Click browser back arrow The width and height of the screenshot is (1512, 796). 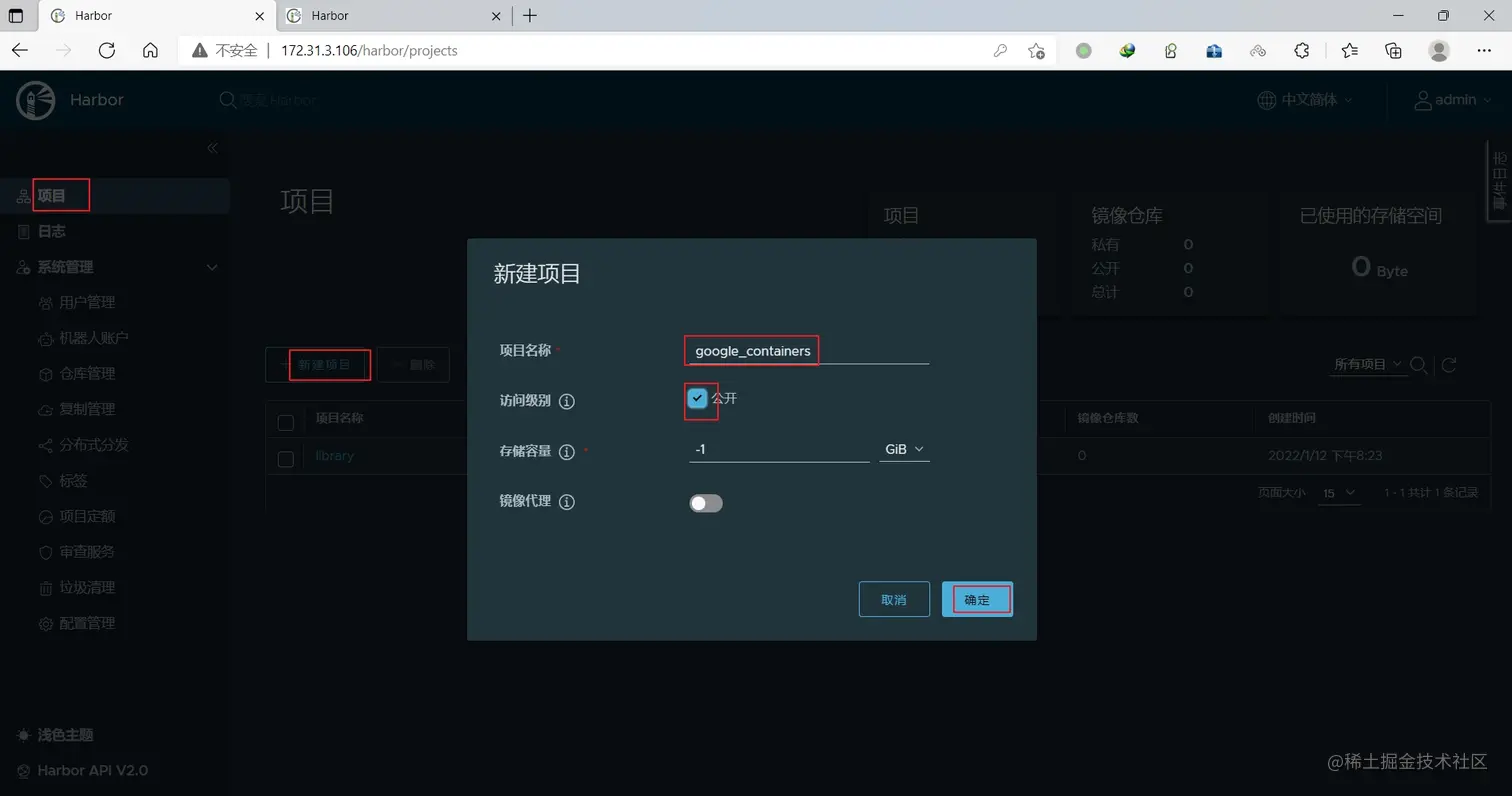(x=20, y=50)
